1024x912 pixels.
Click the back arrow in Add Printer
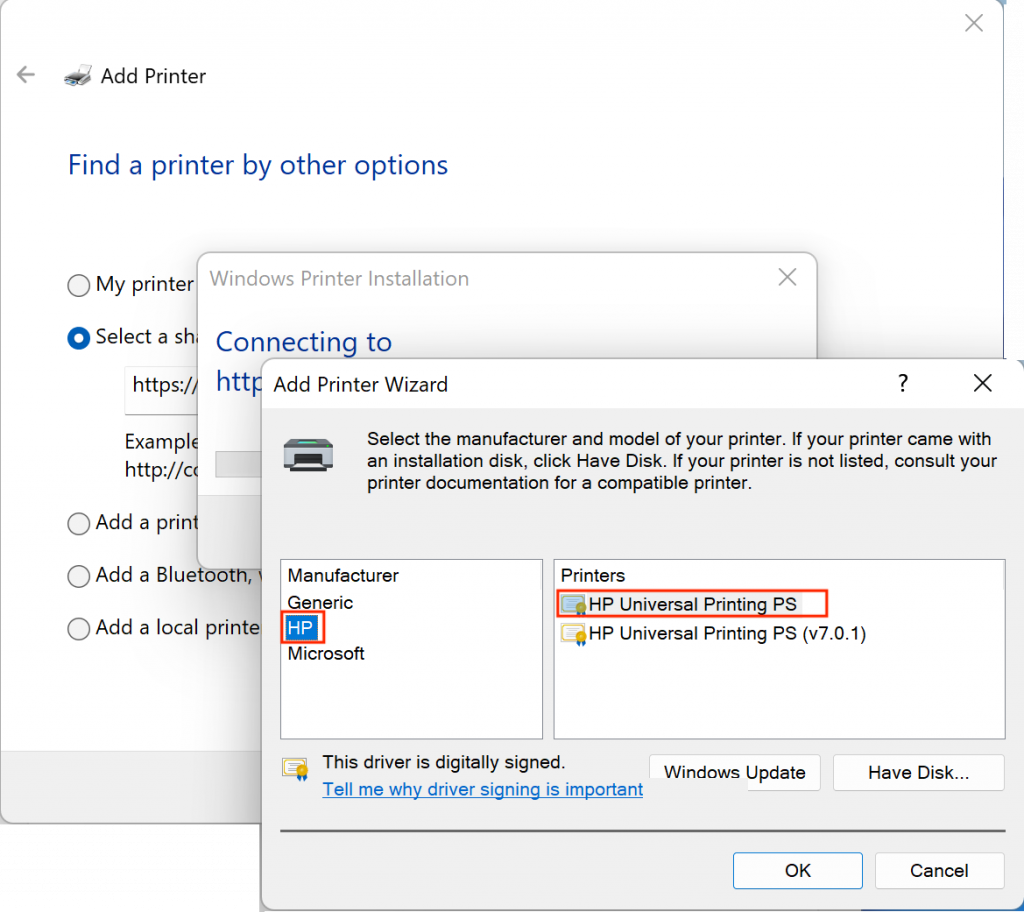click(x=26, y=75)
